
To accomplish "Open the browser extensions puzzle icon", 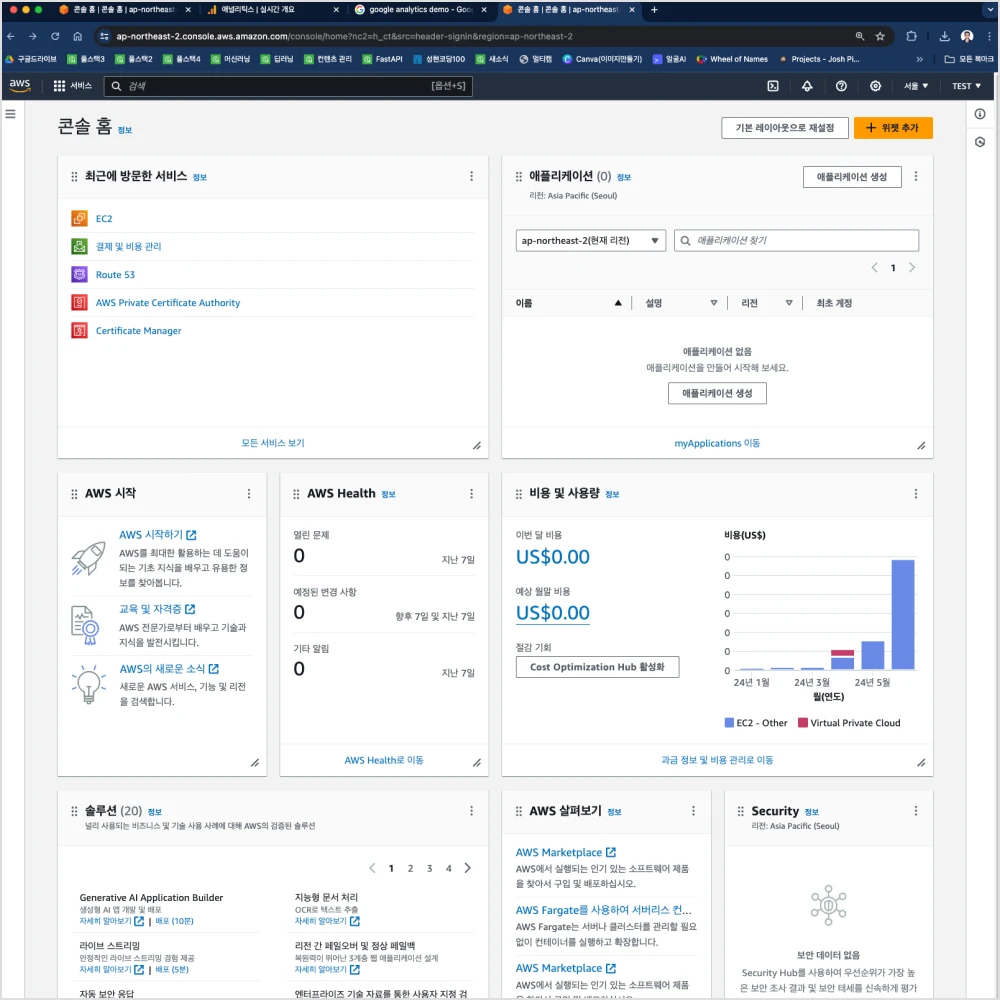I will pos(911,36).
